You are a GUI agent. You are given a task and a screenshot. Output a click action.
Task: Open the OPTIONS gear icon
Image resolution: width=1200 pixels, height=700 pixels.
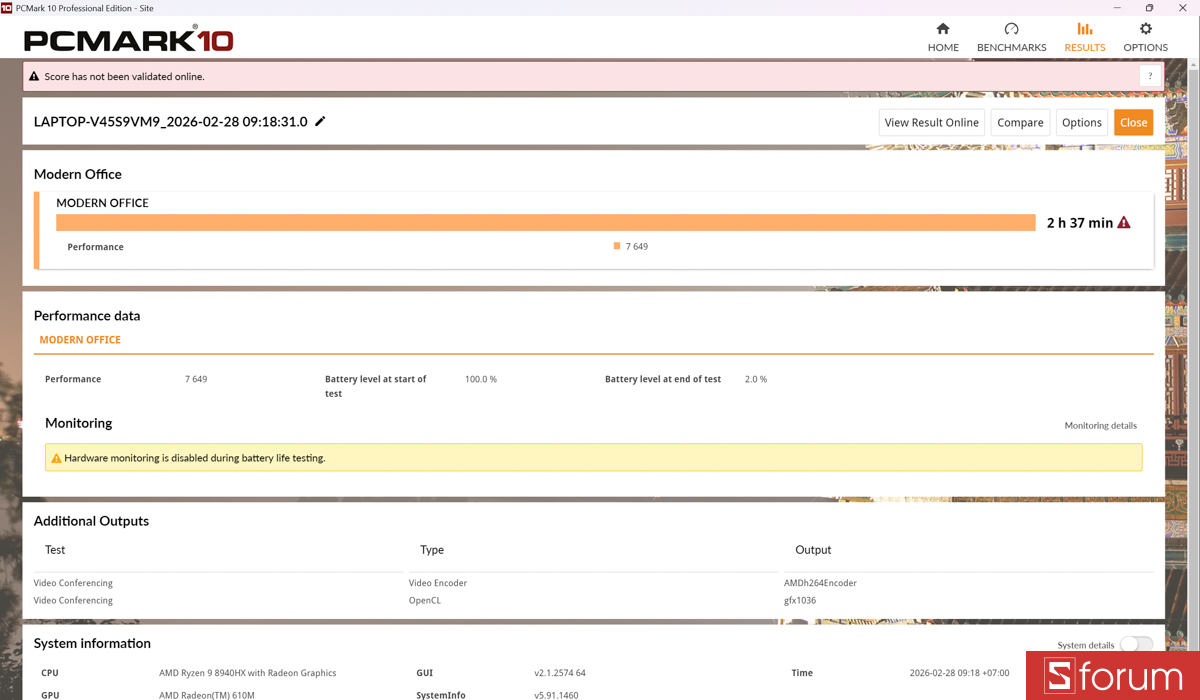coord(1146,29)
